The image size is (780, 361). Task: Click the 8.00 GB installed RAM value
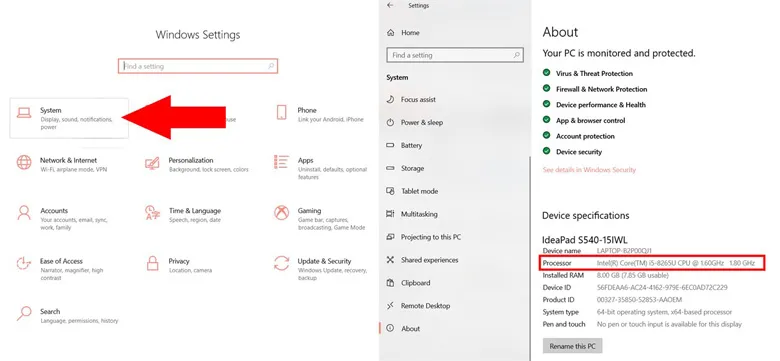click(632, 275)
